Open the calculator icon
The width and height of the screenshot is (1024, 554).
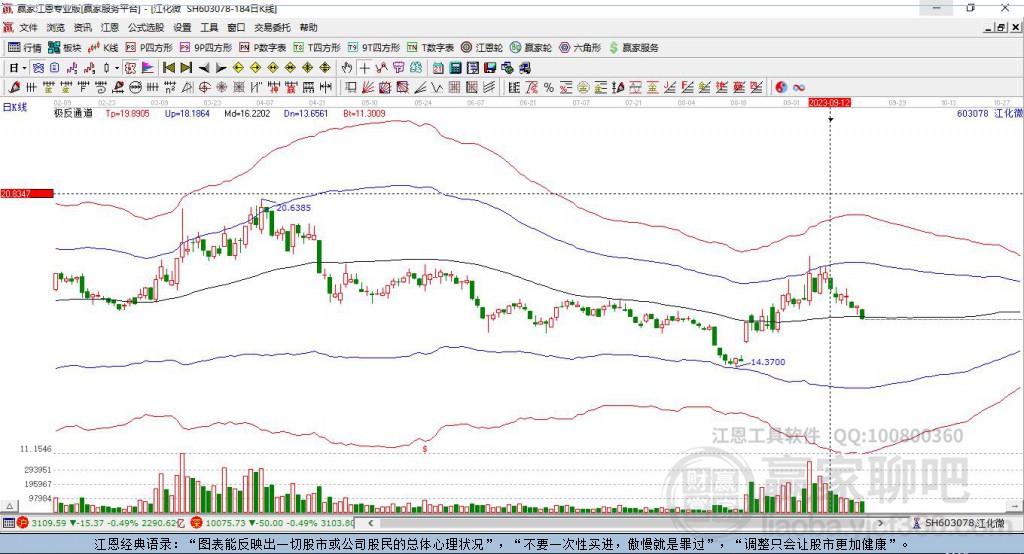pyautogui.click(x=455, y=68)
